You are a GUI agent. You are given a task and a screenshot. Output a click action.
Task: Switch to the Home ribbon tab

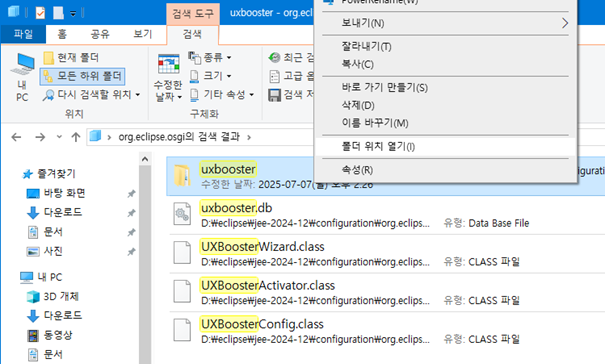click(62, 34)
